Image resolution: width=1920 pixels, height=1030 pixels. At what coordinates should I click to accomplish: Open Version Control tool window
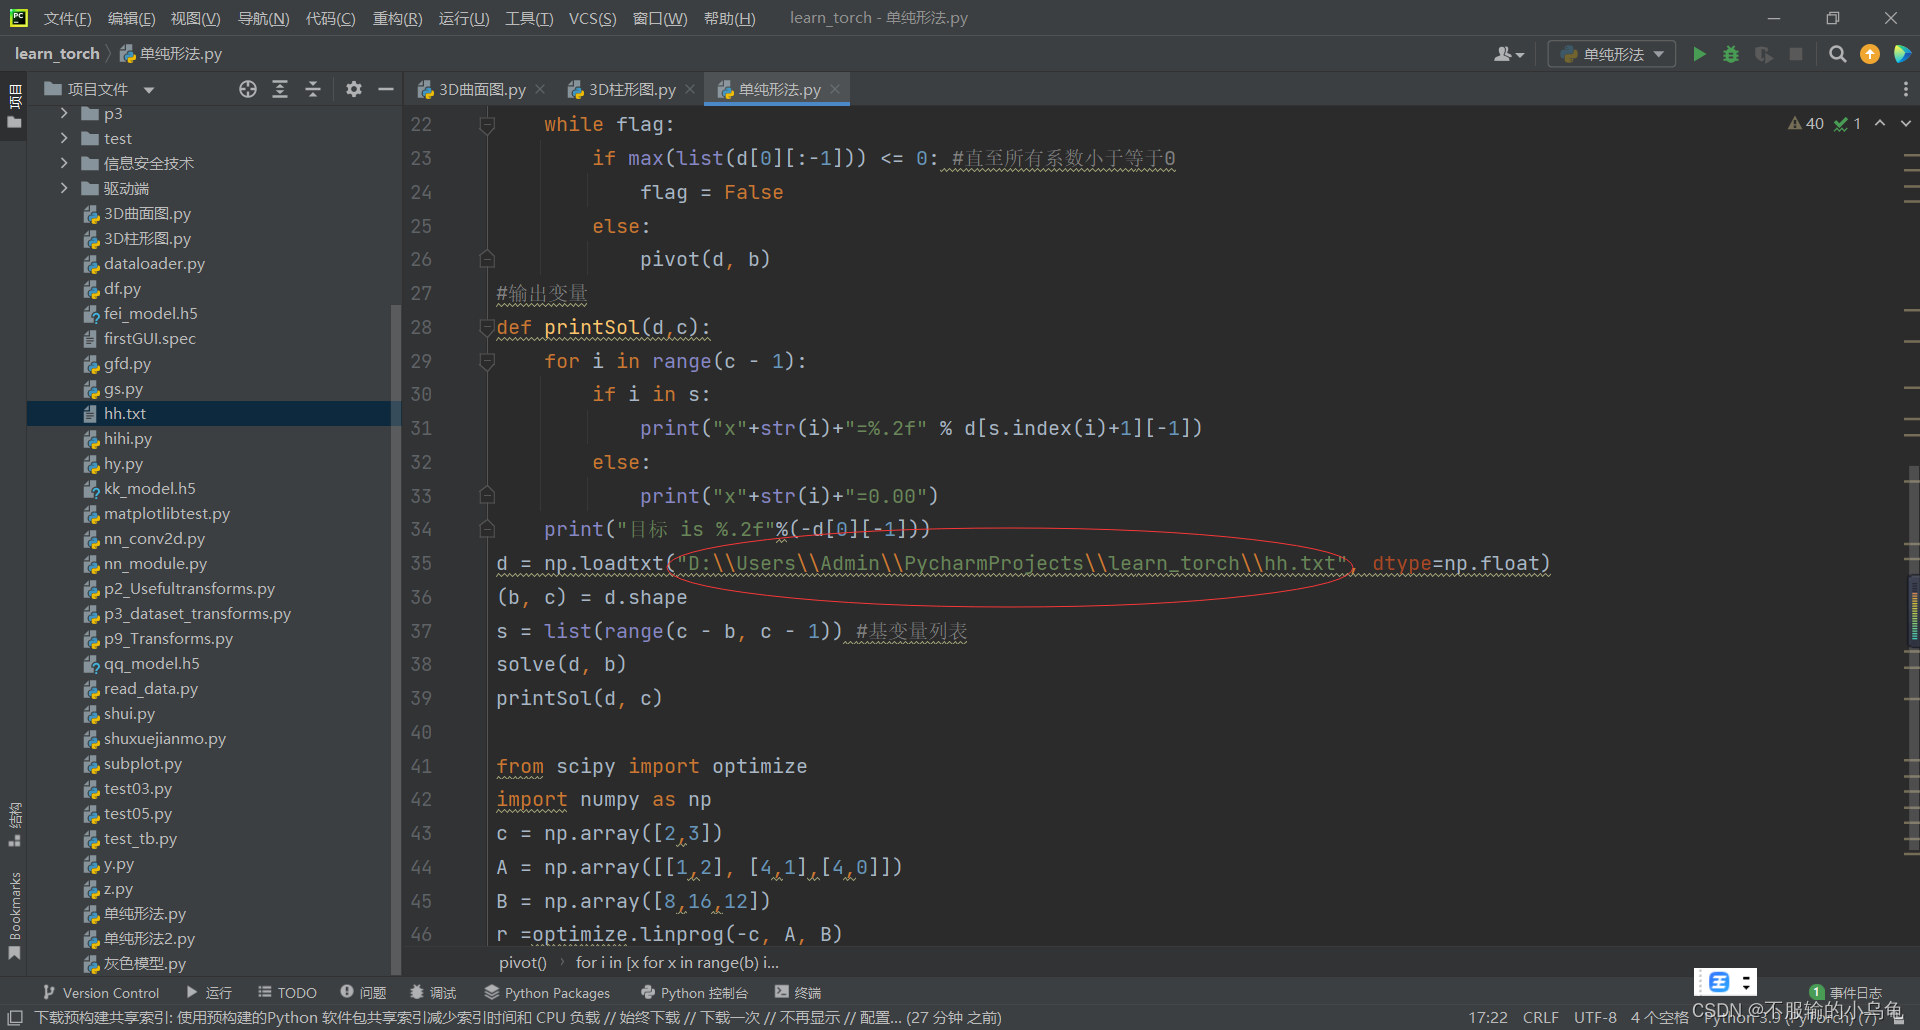(101, 993)
